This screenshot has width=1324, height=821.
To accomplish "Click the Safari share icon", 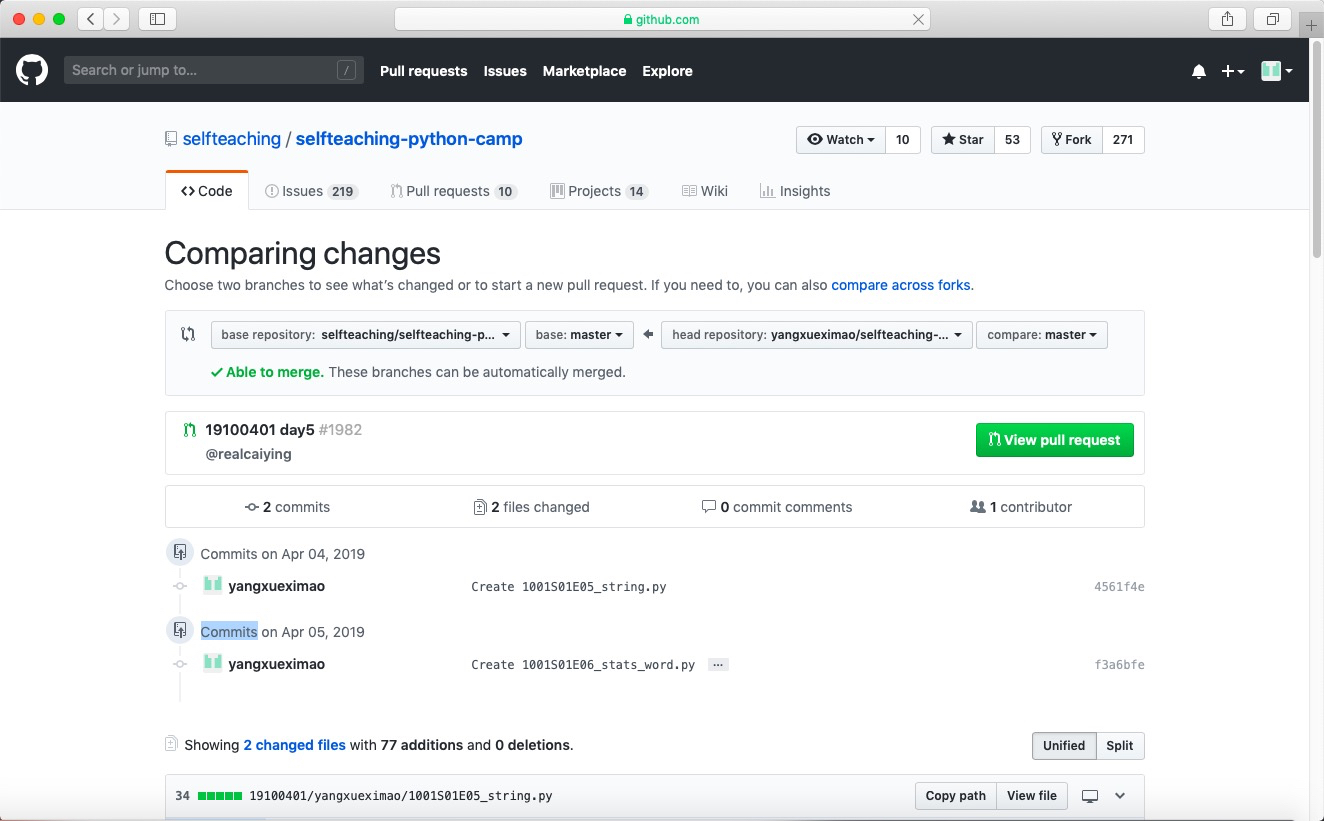I will [1227, 19].
